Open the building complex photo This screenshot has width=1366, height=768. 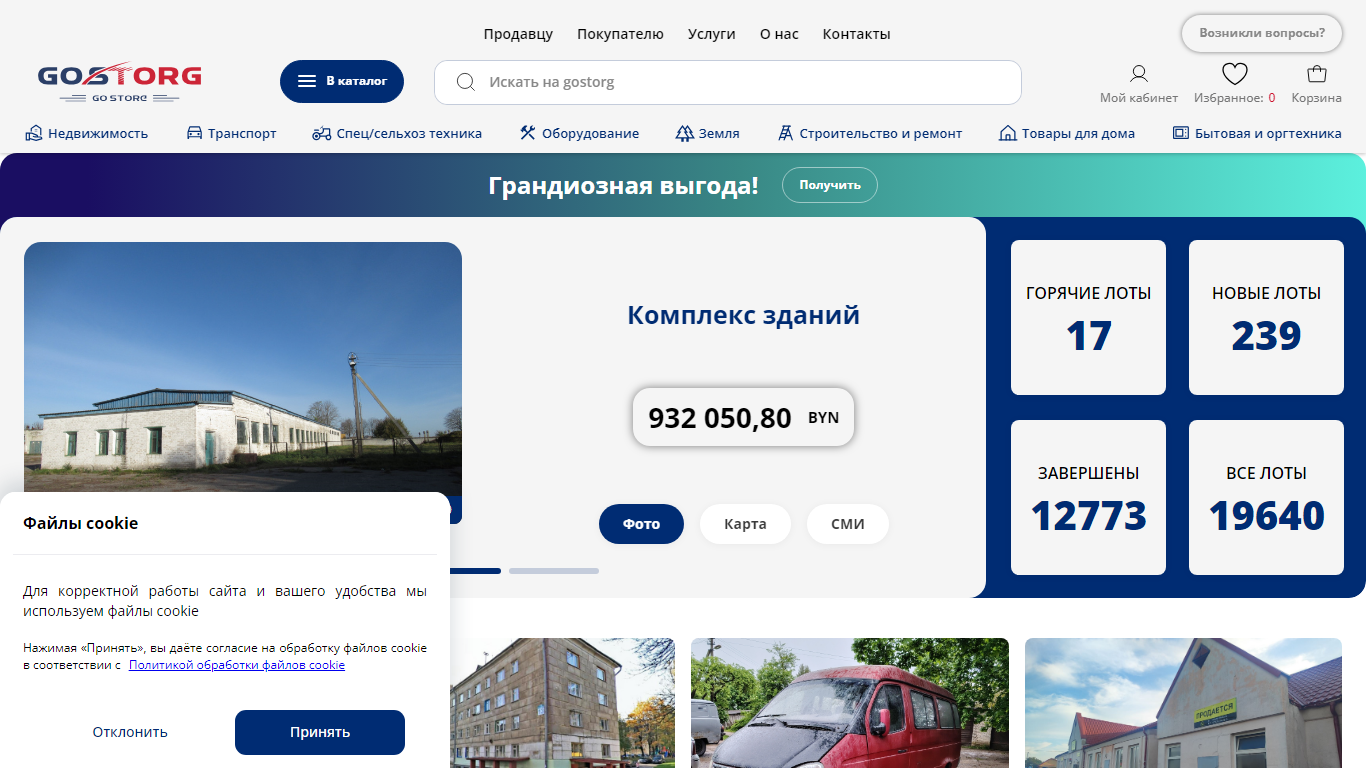pyautogui.click(x=243, y=367)
